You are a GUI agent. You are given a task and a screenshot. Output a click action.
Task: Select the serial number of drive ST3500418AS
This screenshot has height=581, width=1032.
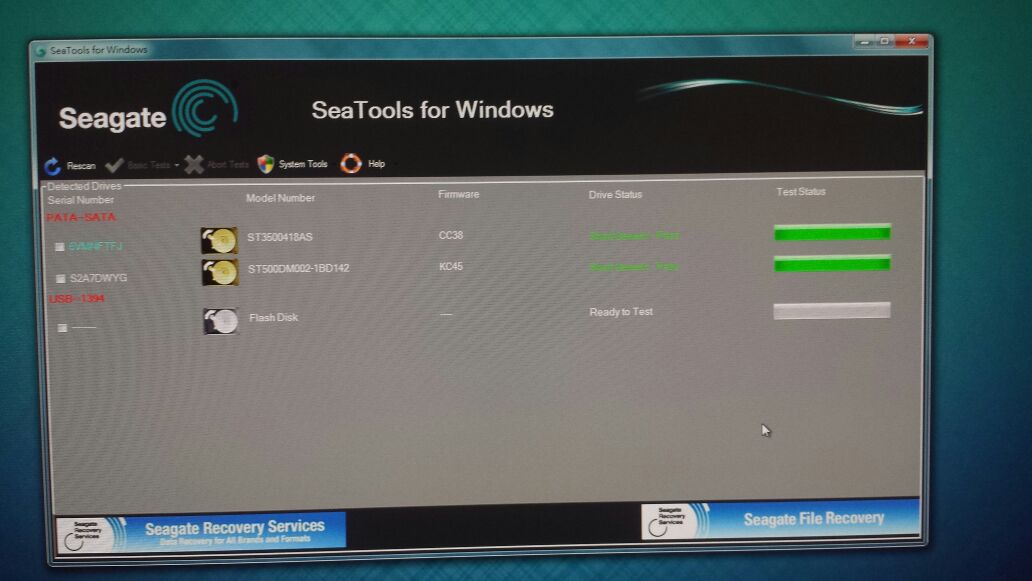coord(95,246)
